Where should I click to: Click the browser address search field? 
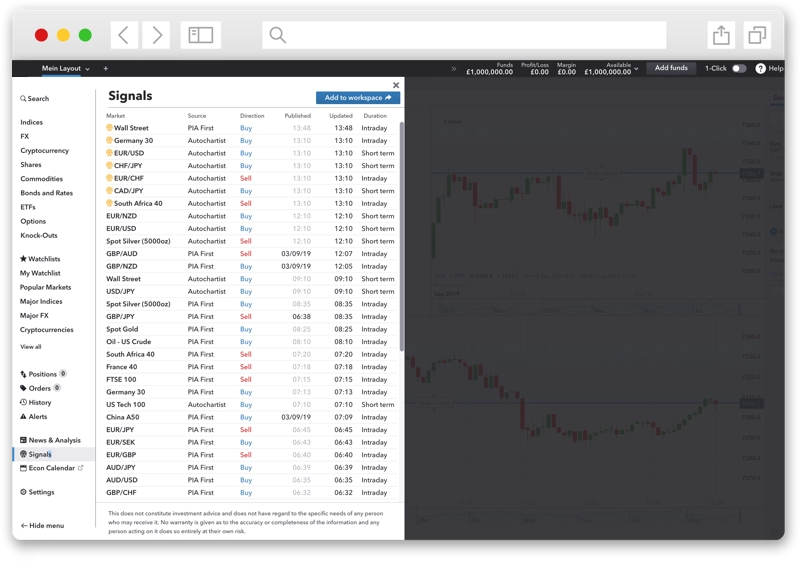[x=464, y=35]
